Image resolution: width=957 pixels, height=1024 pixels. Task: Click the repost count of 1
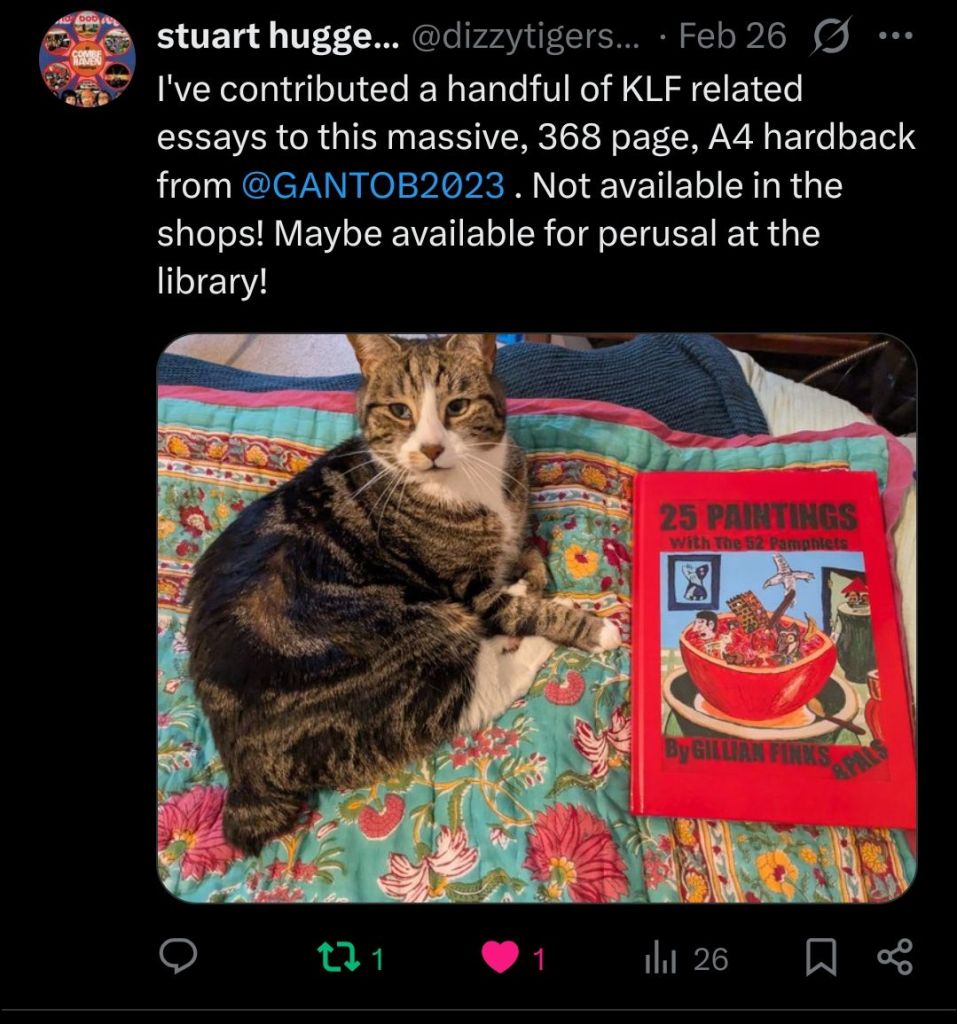(x=378, y=959)
